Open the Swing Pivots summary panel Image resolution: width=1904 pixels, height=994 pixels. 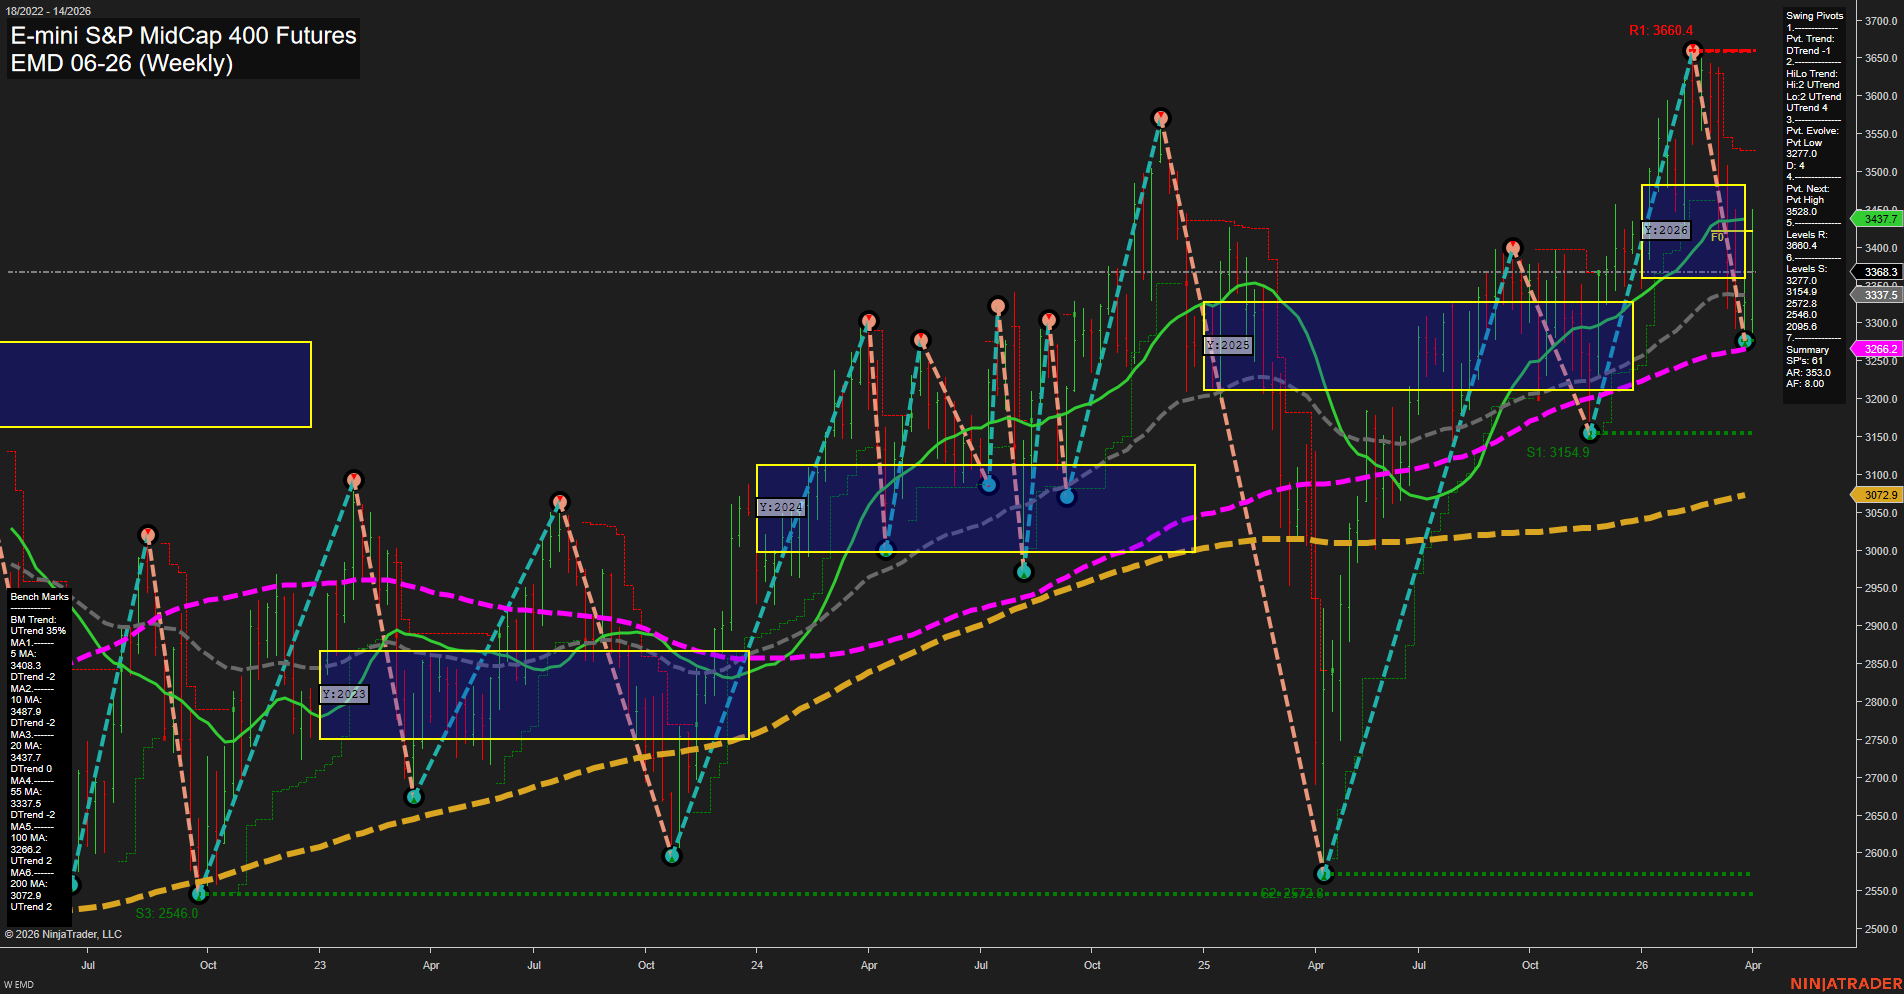[1813, 15]
